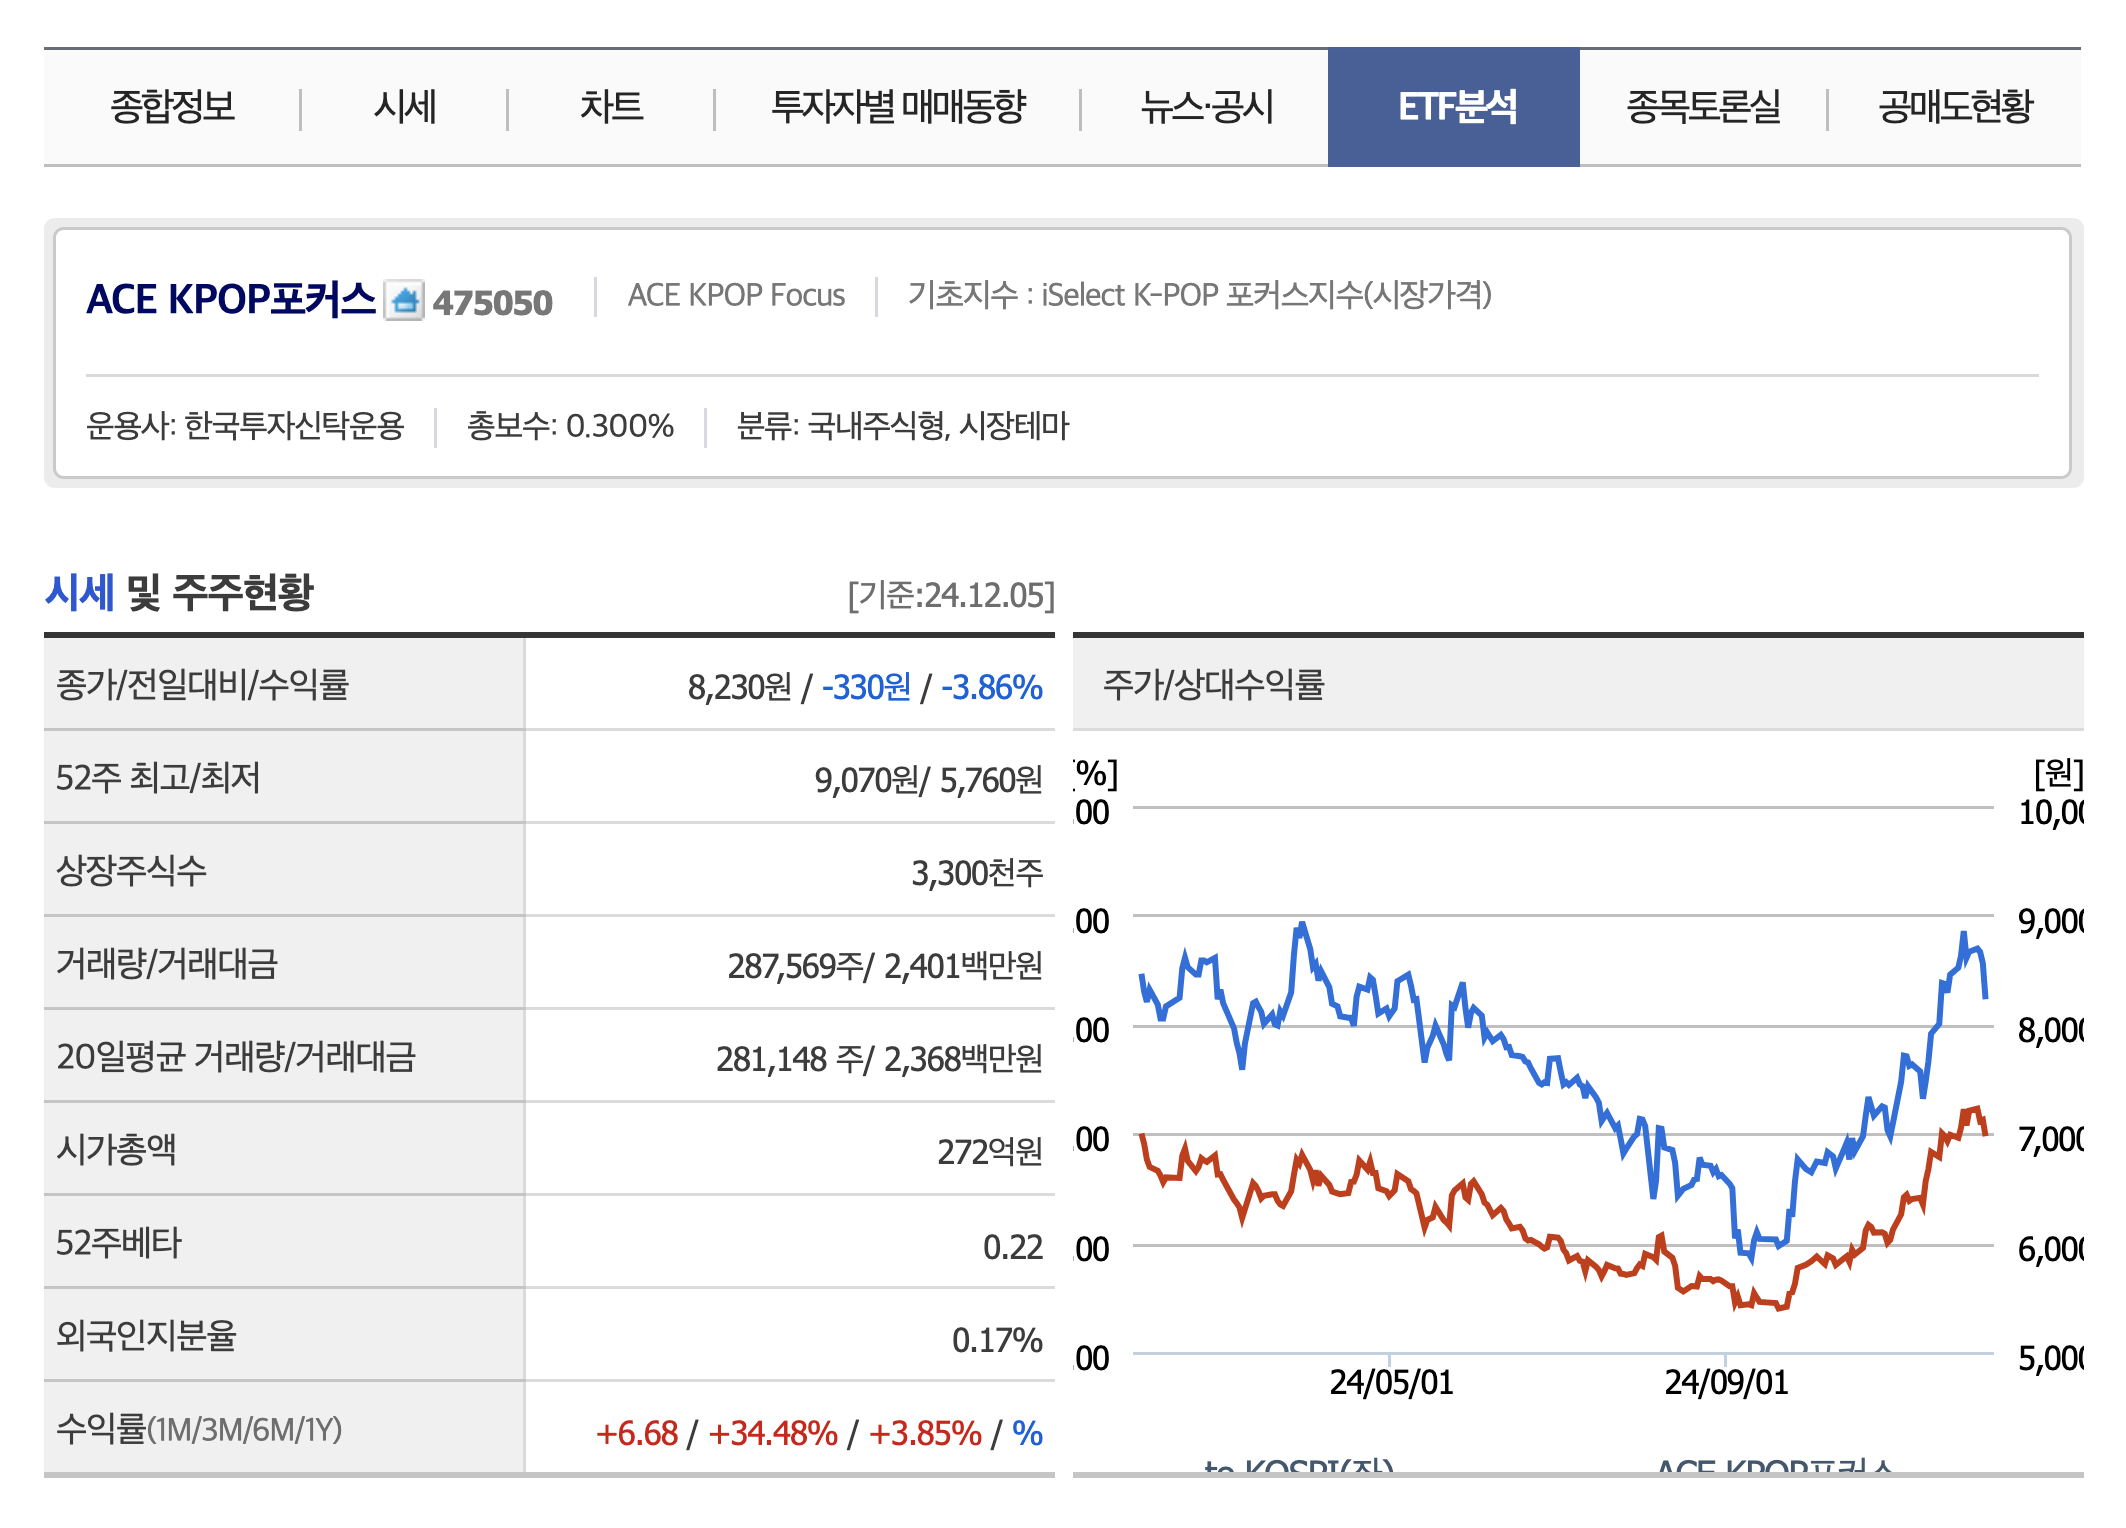The height and width of the screenshot is (1528, 2126).
Task: Click the return value -3.86%
Action: 991,687
